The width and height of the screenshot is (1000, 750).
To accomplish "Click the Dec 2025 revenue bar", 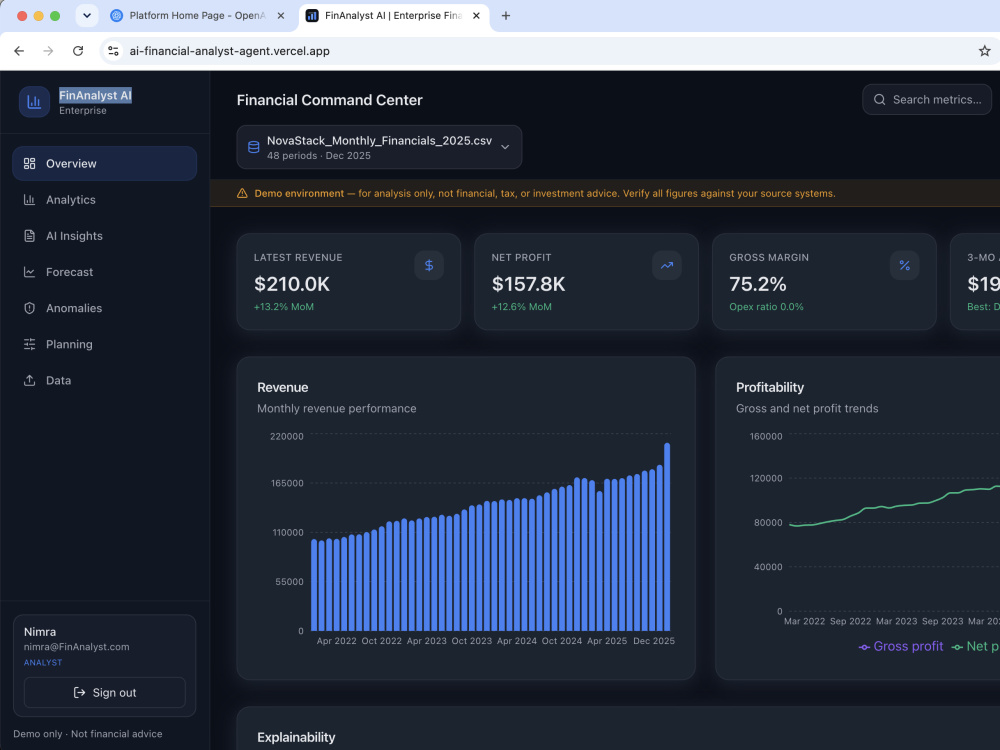I will (x=667, y=537).
